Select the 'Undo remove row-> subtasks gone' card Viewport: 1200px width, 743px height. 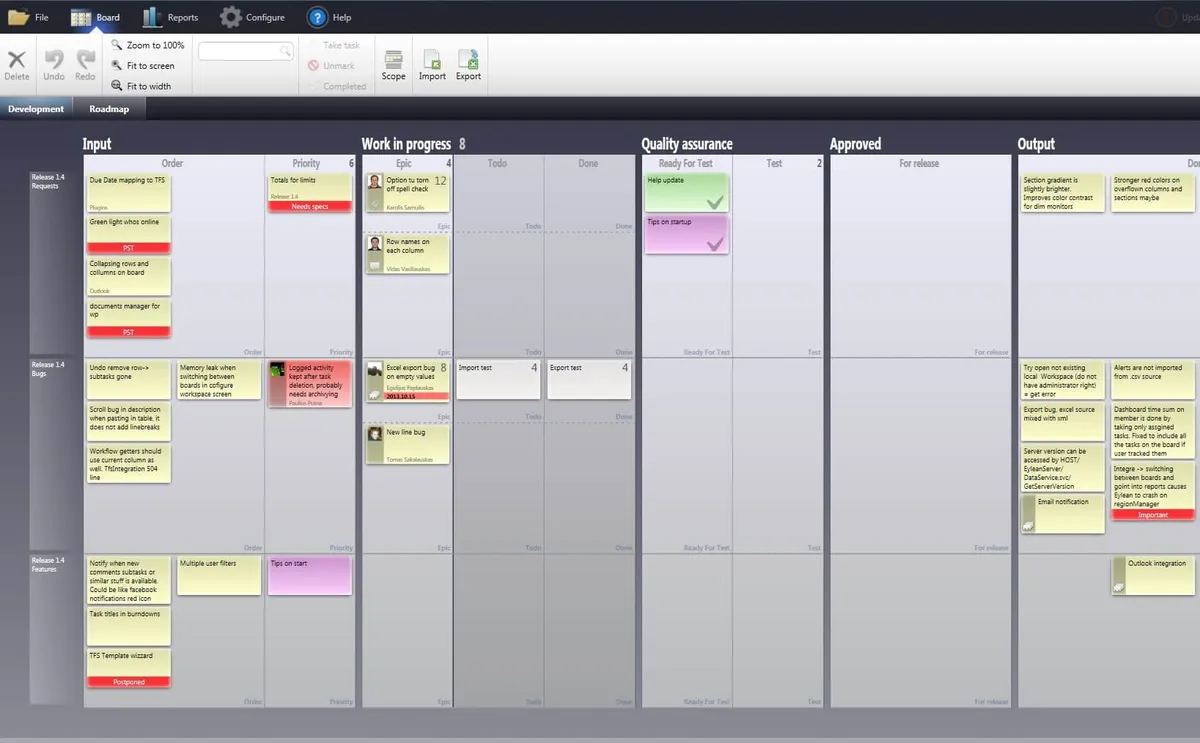click(129, 380)
